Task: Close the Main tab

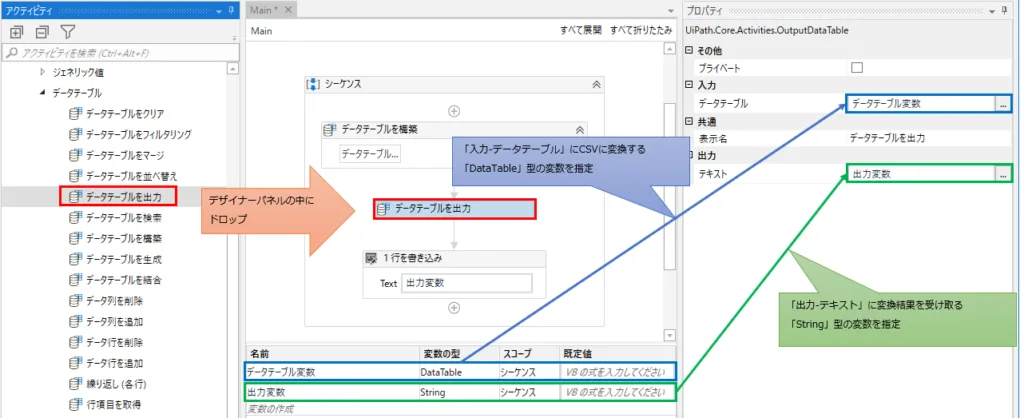Action: (289, 9)
